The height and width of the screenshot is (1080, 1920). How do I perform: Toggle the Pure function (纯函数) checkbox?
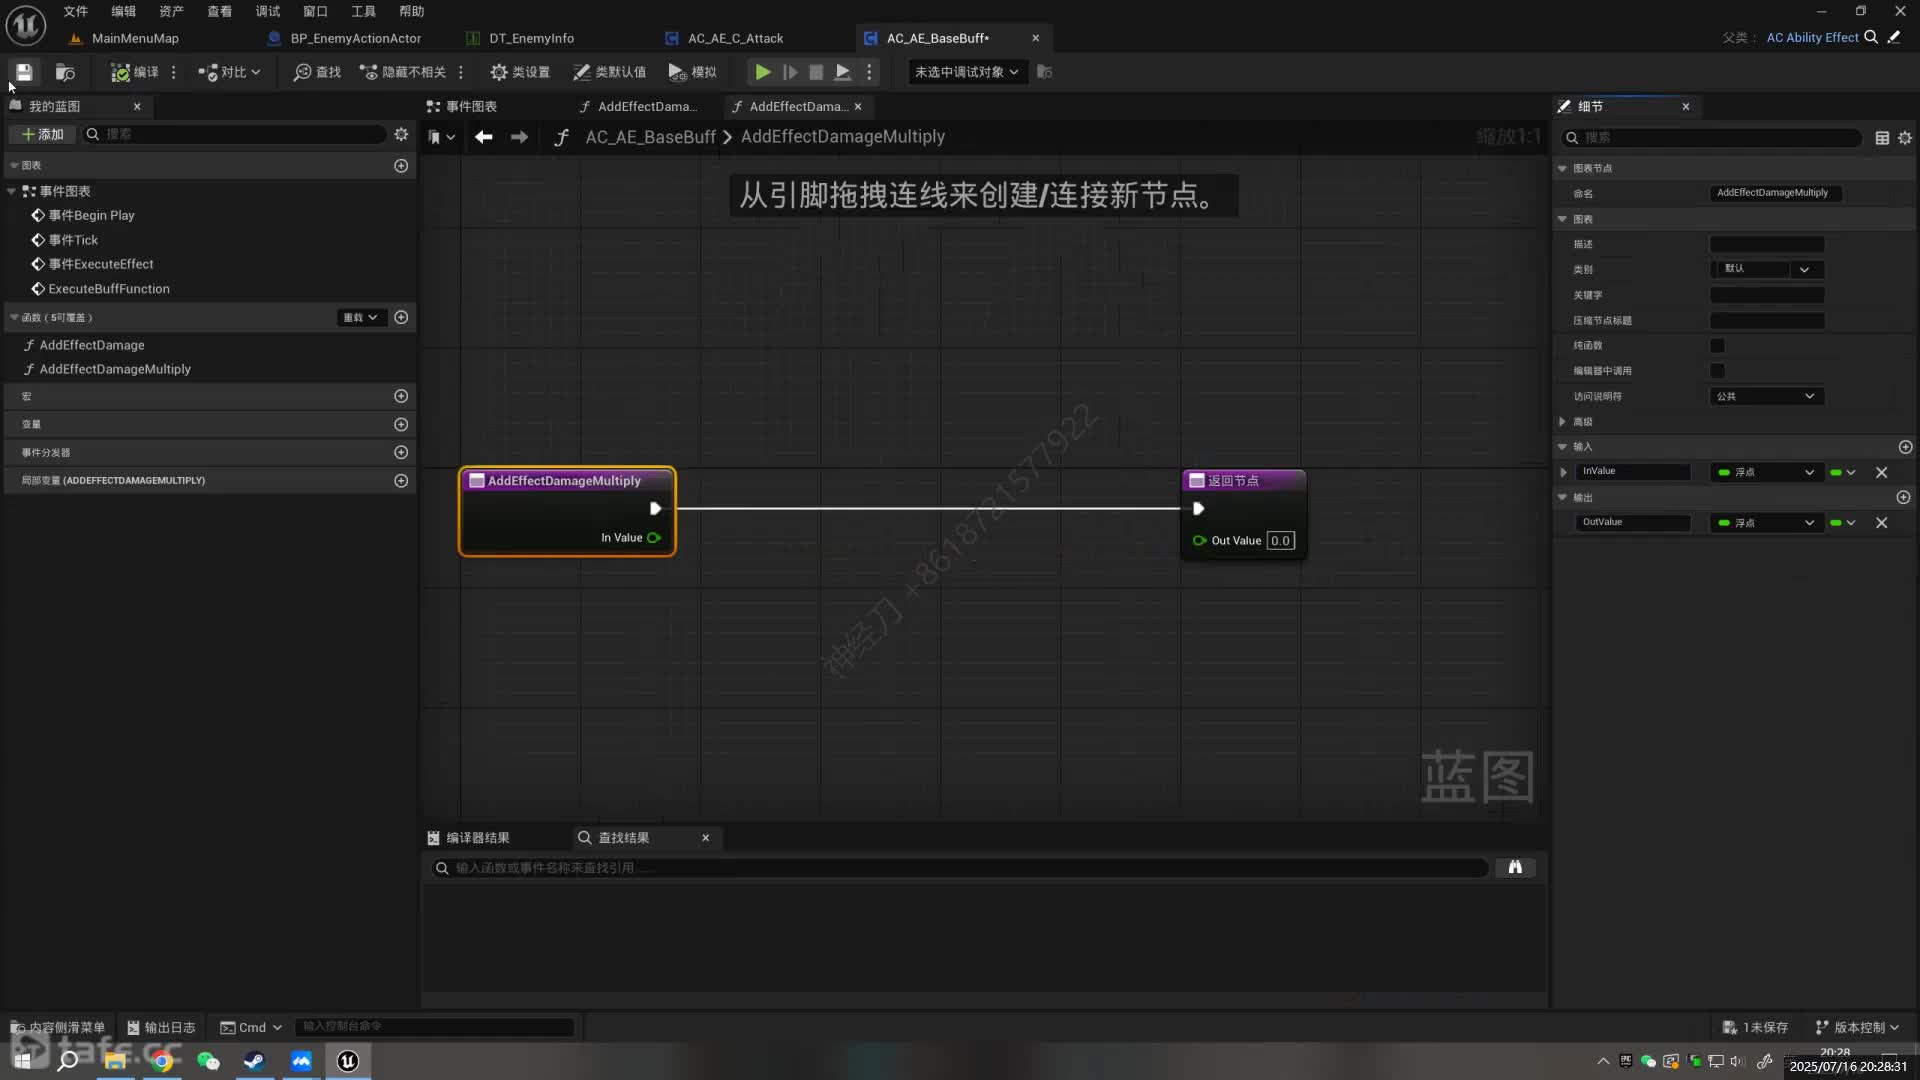[x=1717, y=345]
